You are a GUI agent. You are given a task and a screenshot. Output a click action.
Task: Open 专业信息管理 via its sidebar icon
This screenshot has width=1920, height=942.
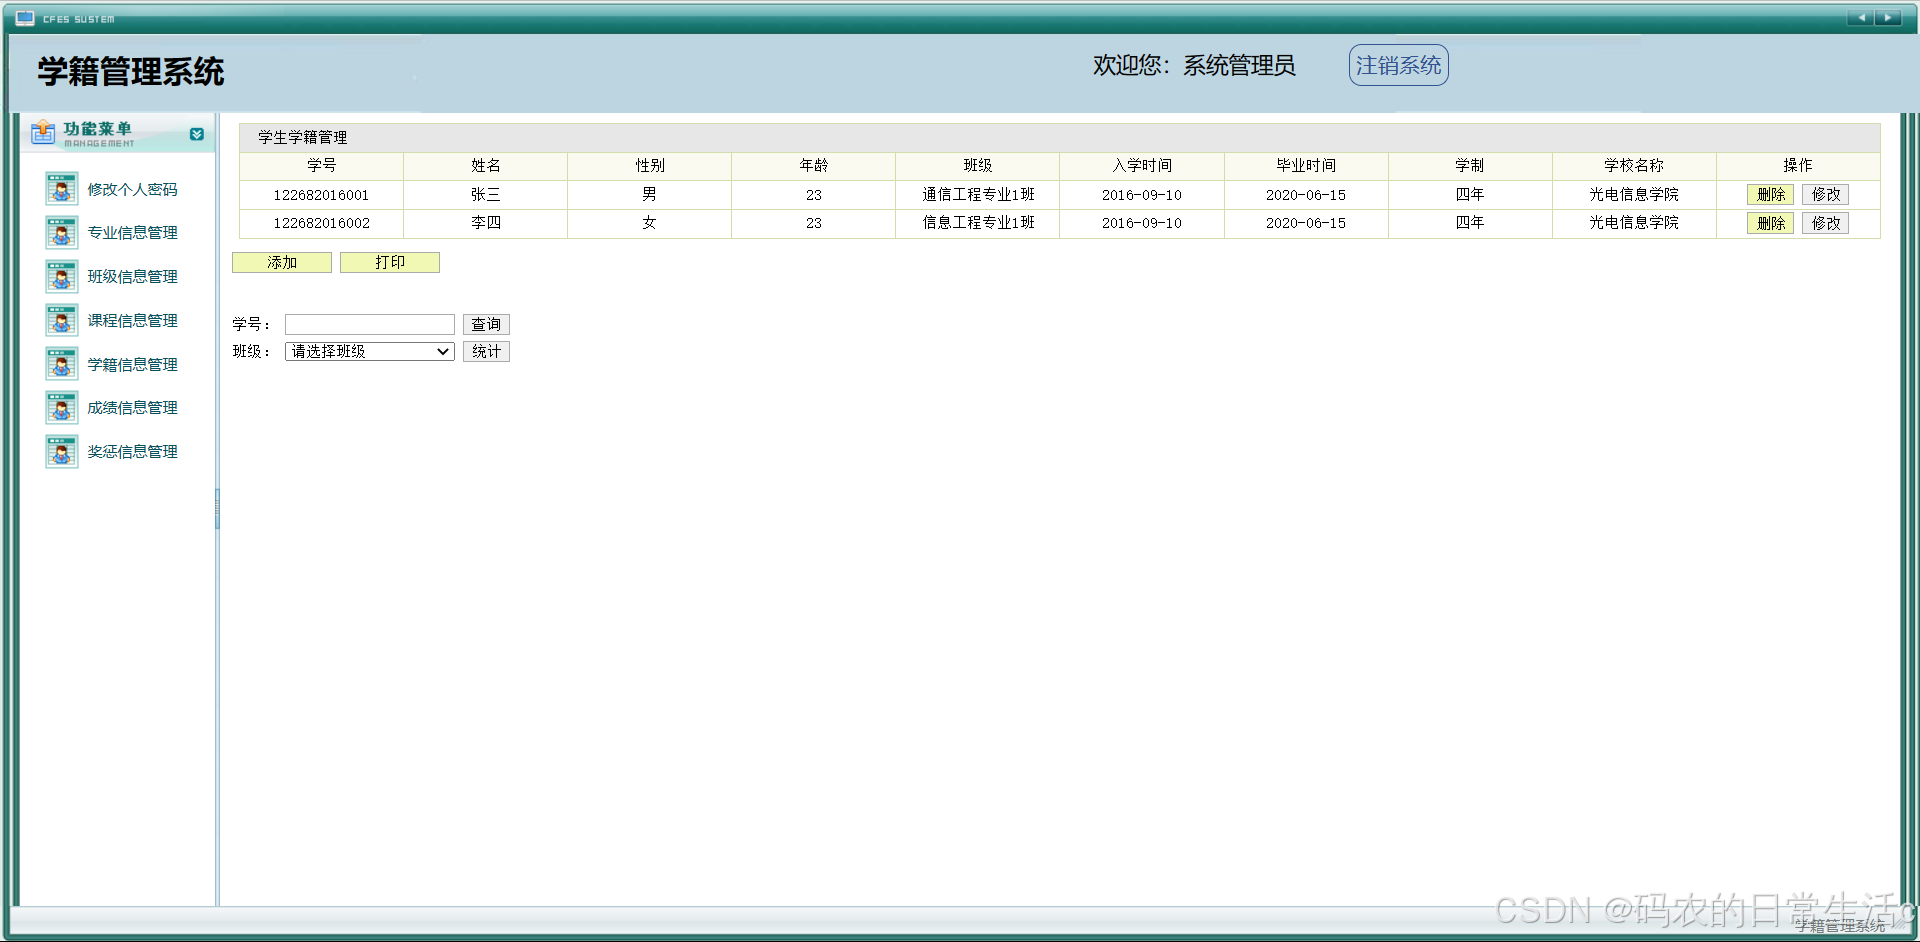pyautogui.click(x=61, y=232)
